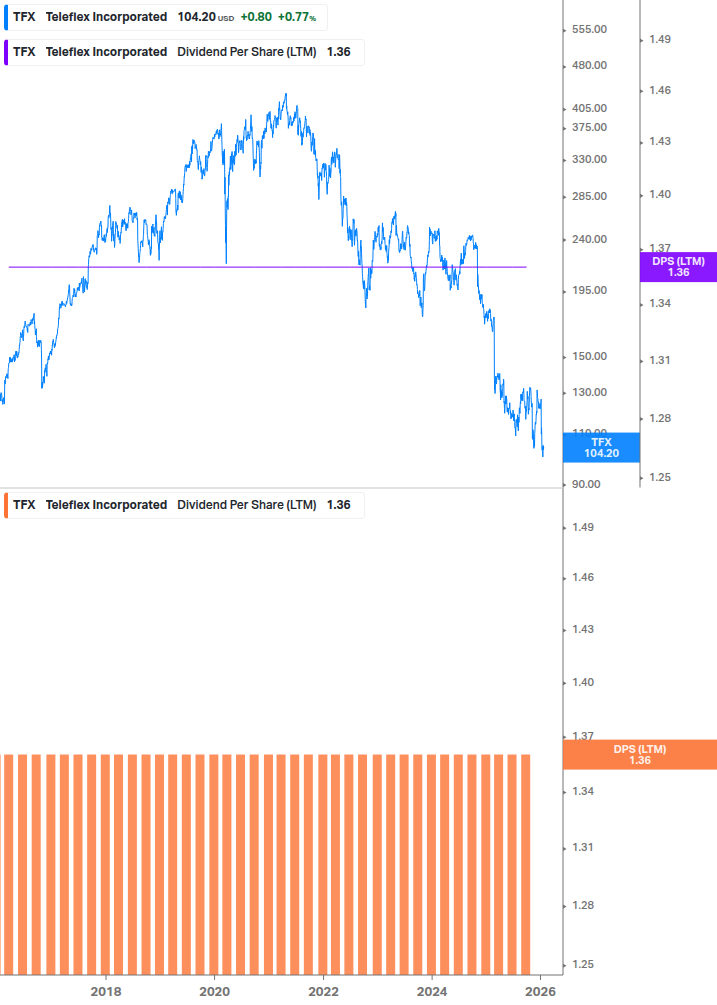Click the 405.00 price axis label
Screen dimensions: 717x1005
(x=589, y=108)
